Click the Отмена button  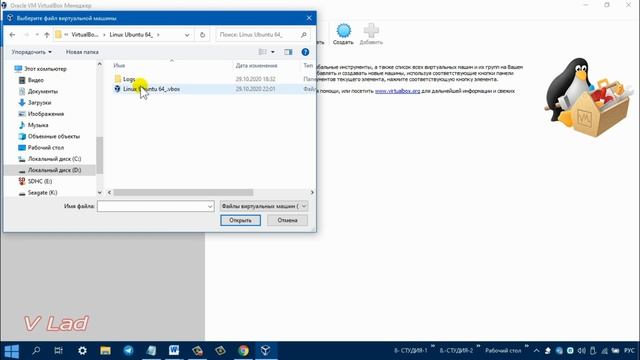click(x=287, y=220)
